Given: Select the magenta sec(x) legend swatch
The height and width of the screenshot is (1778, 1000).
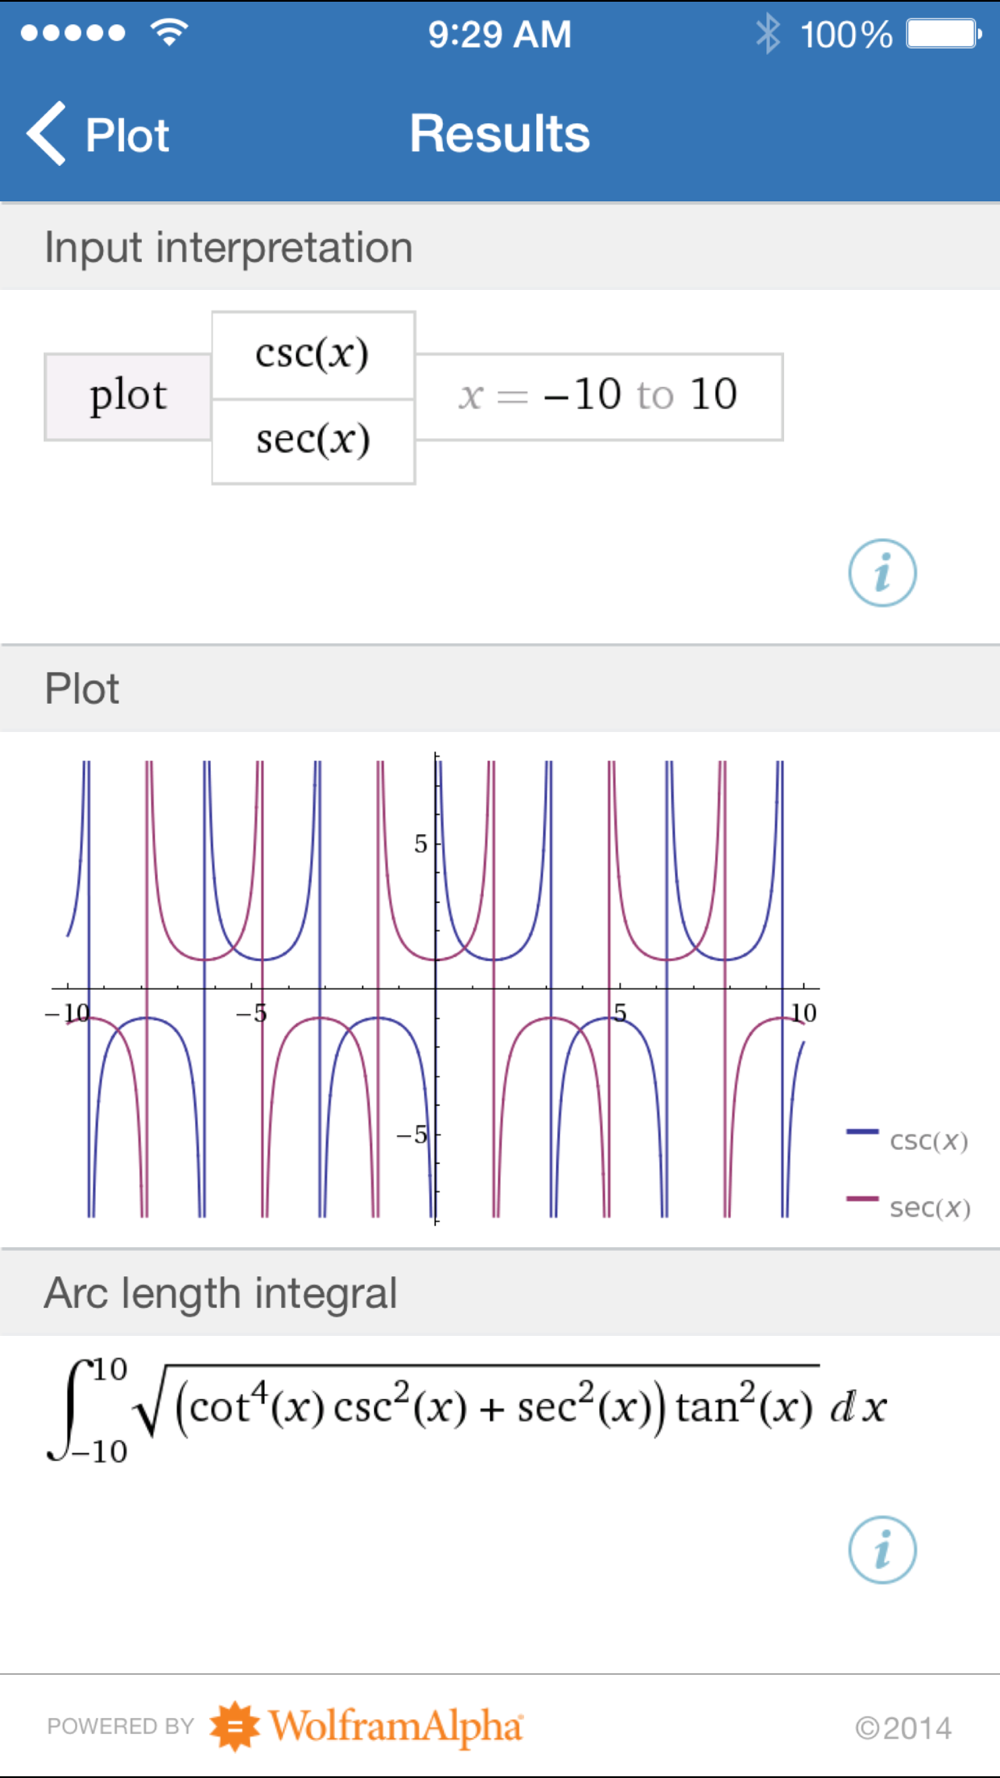Looking at the screenshot, I should [862, 1198].
